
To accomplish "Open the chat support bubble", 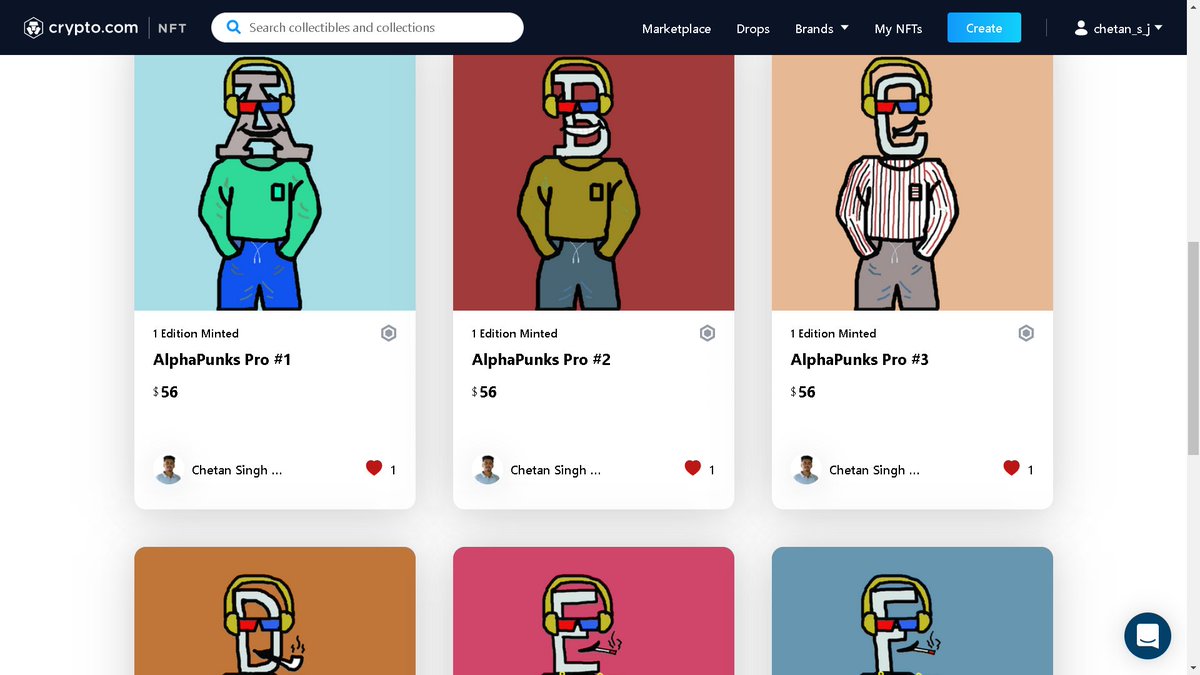I will pyautogui.click(x=1147, y=636).
